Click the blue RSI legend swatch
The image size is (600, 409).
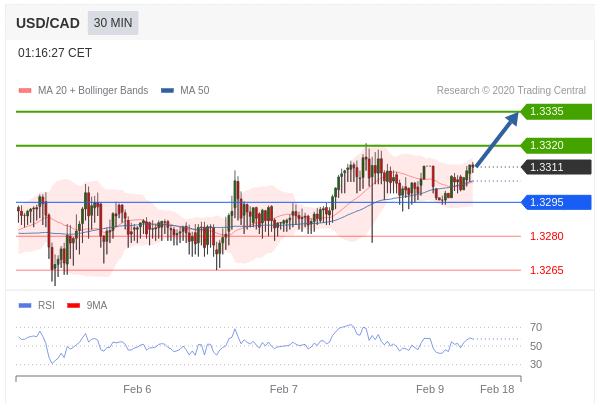25,305
